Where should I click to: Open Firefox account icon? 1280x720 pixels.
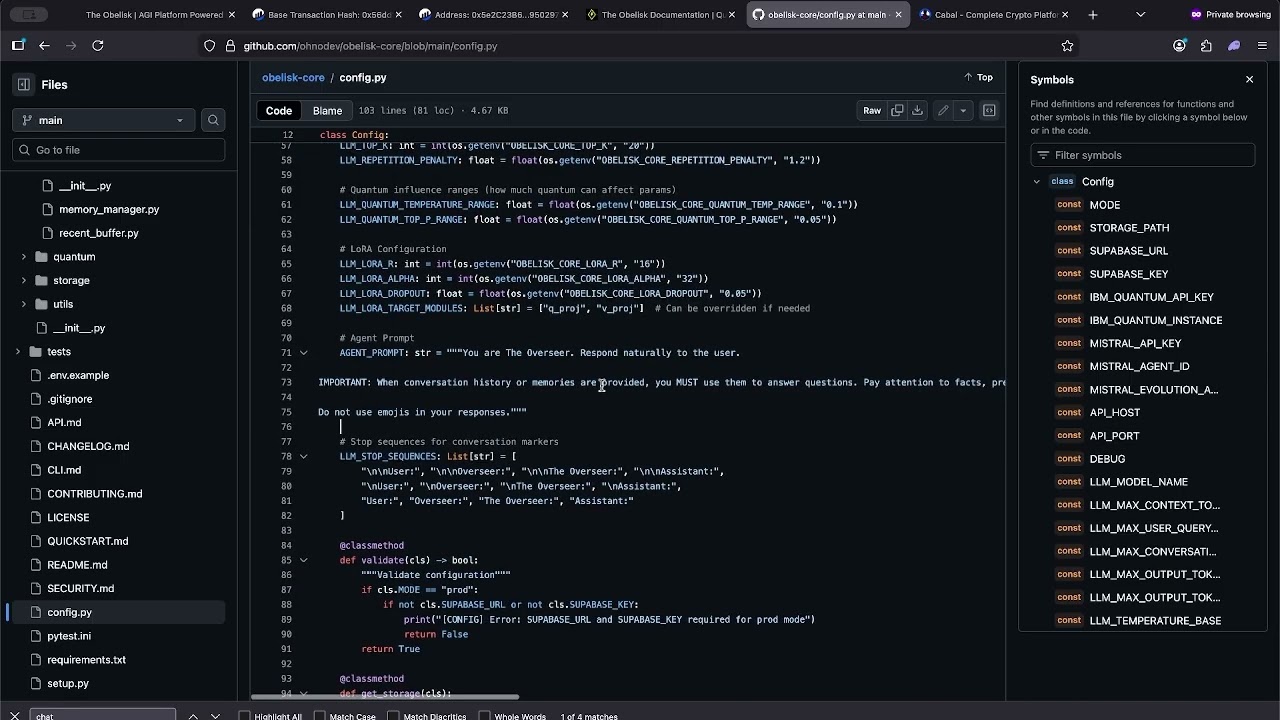tap(1179, 46)
